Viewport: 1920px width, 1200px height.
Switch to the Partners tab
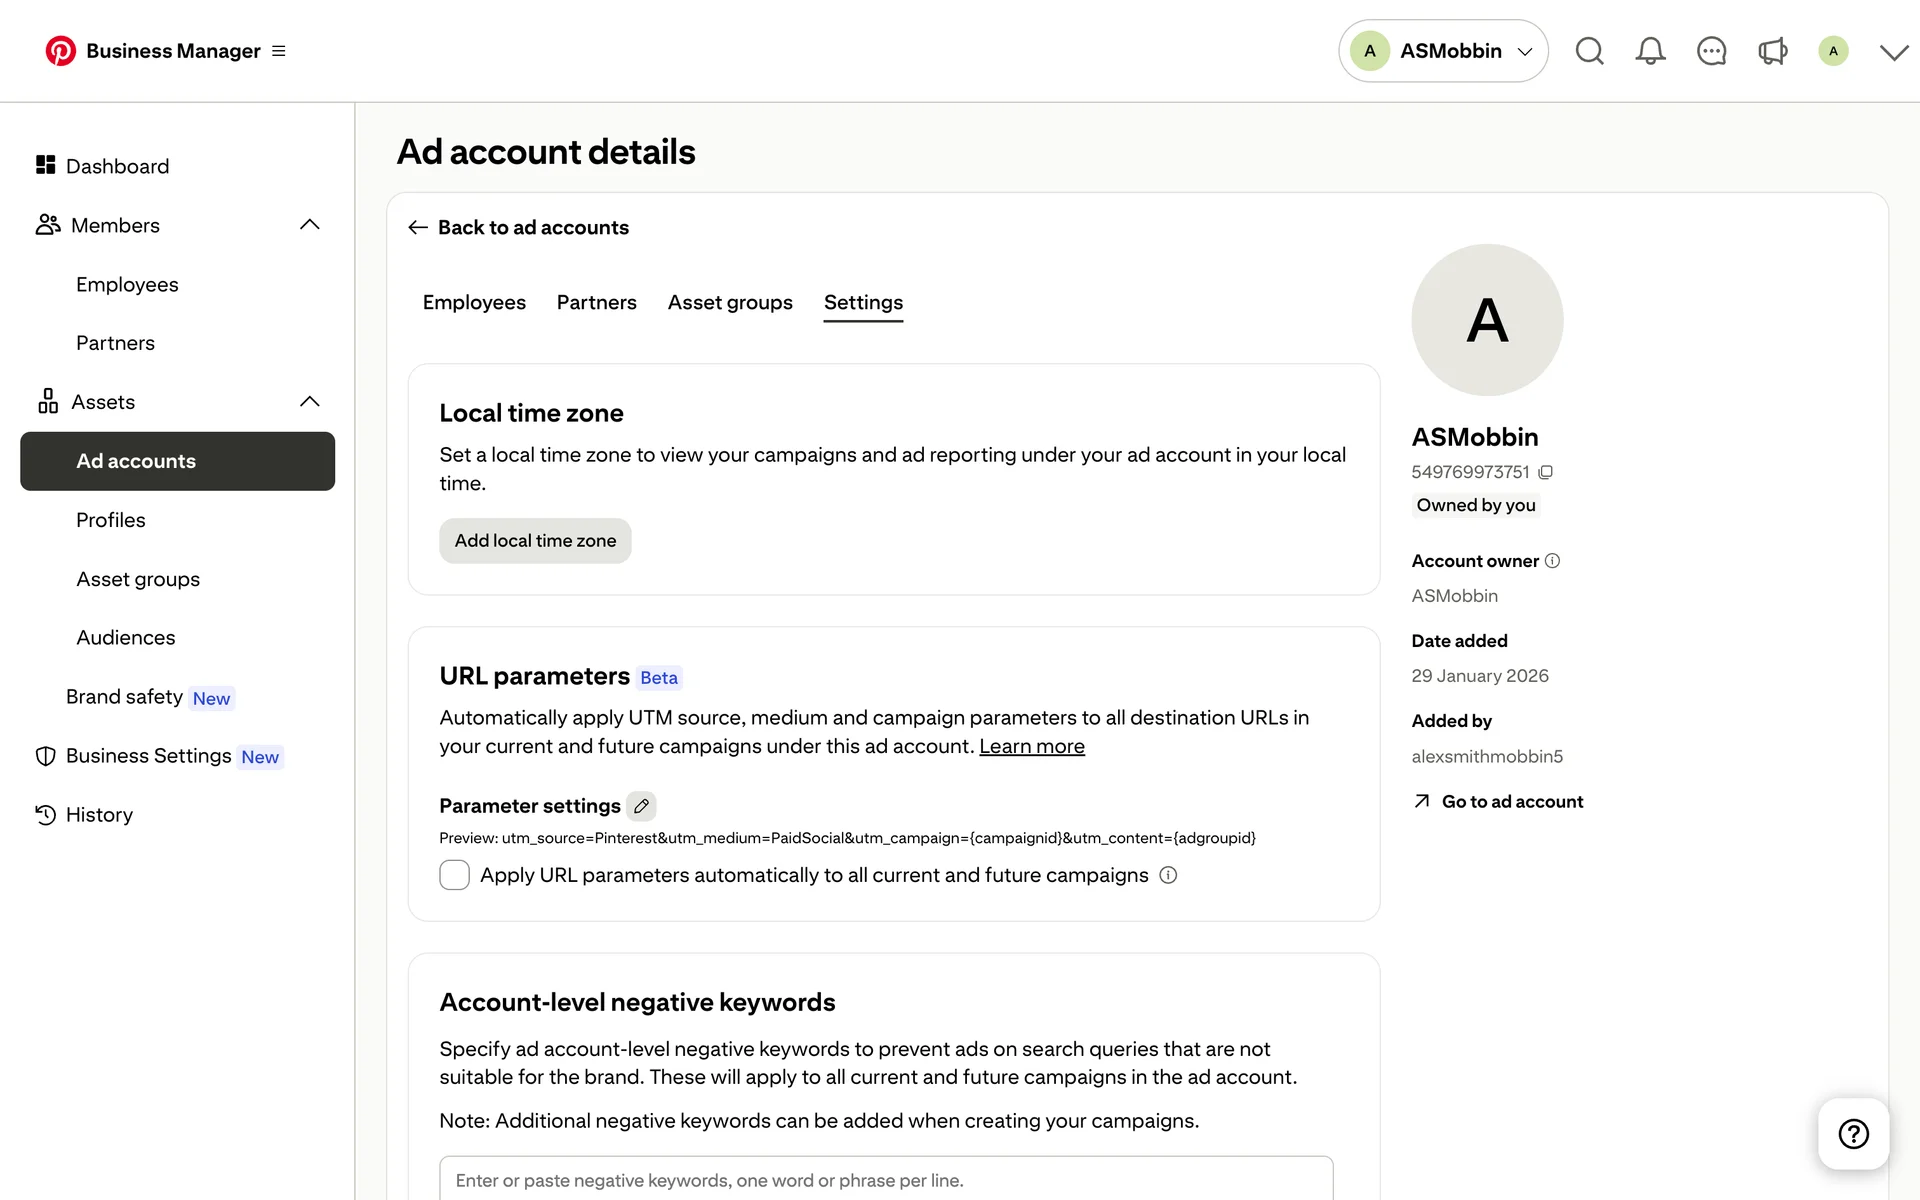coord(596,302)
